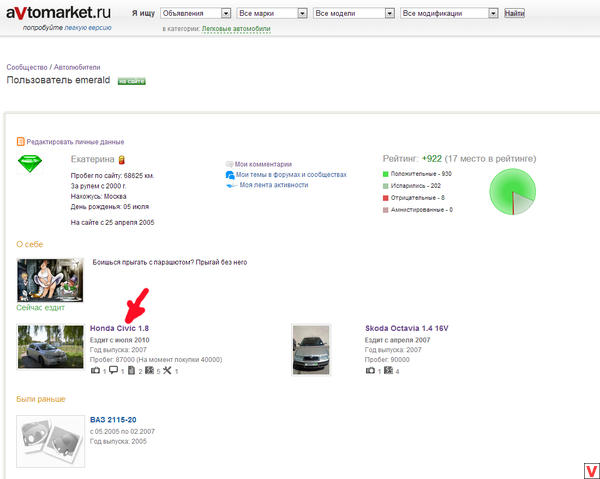
Task: Click the text 'Пробег по сайту: 68625 км.'
Action: [112, 176]
